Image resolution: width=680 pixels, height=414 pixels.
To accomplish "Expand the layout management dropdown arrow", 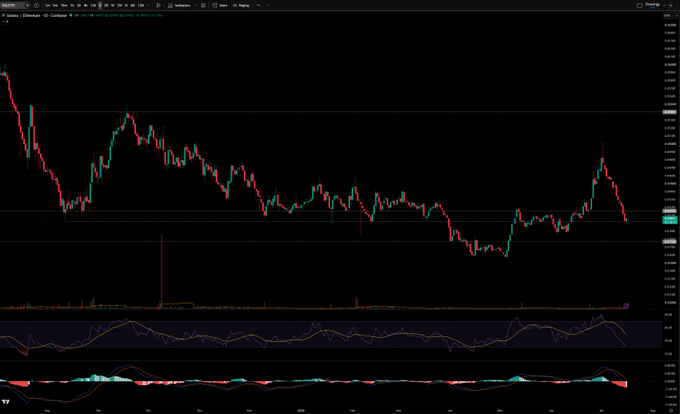I will tap(664, 5).
